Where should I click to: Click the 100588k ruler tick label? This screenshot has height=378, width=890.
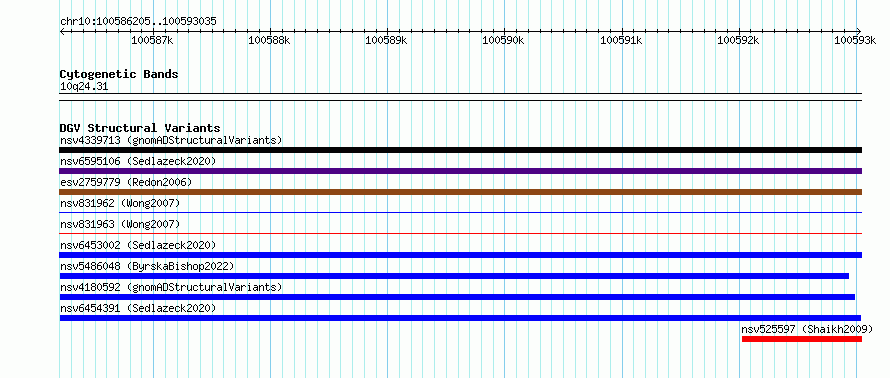[x=270, y=40]
